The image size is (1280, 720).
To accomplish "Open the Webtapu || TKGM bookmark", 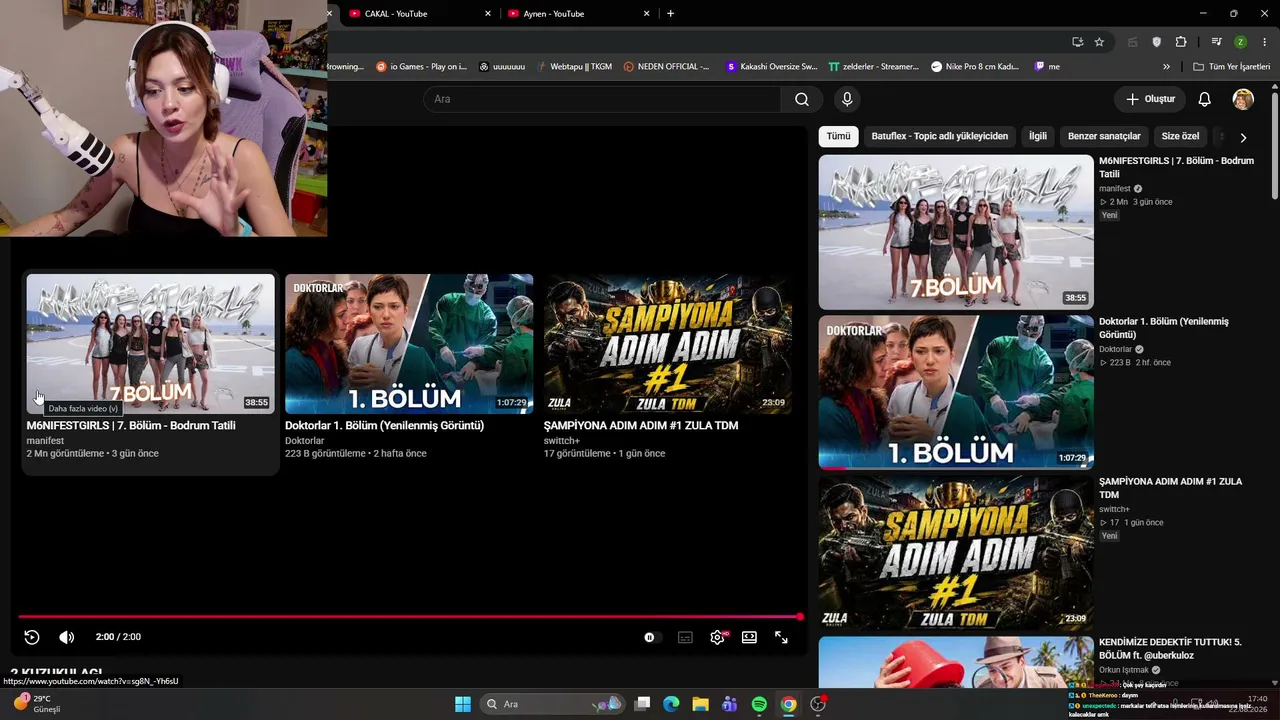I will (574, 67).
